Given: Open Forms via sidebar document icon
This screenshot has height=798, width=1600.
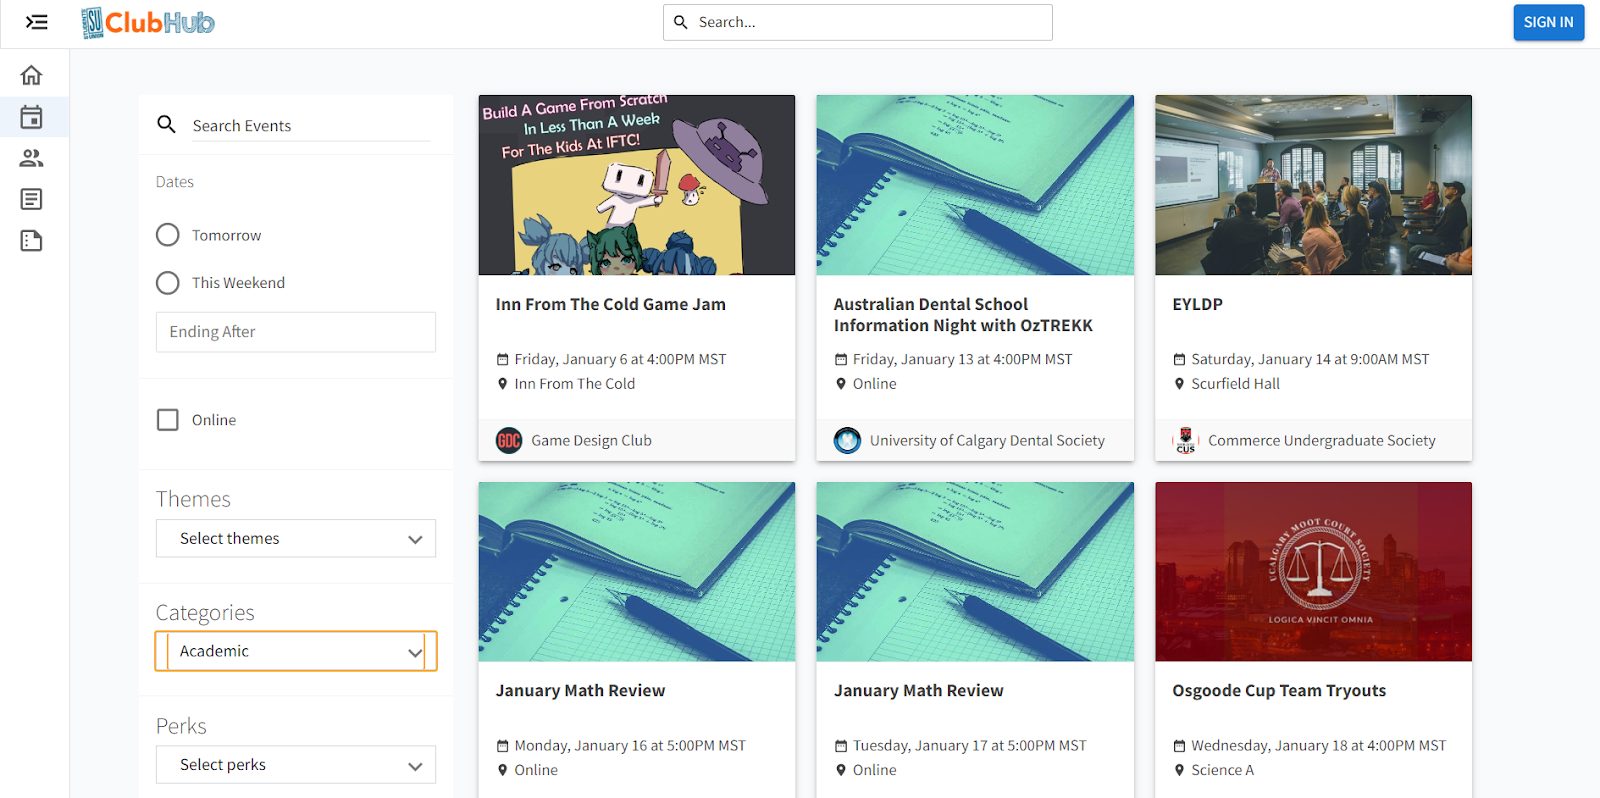Looking at the screenshot, I should click(32, 240).
